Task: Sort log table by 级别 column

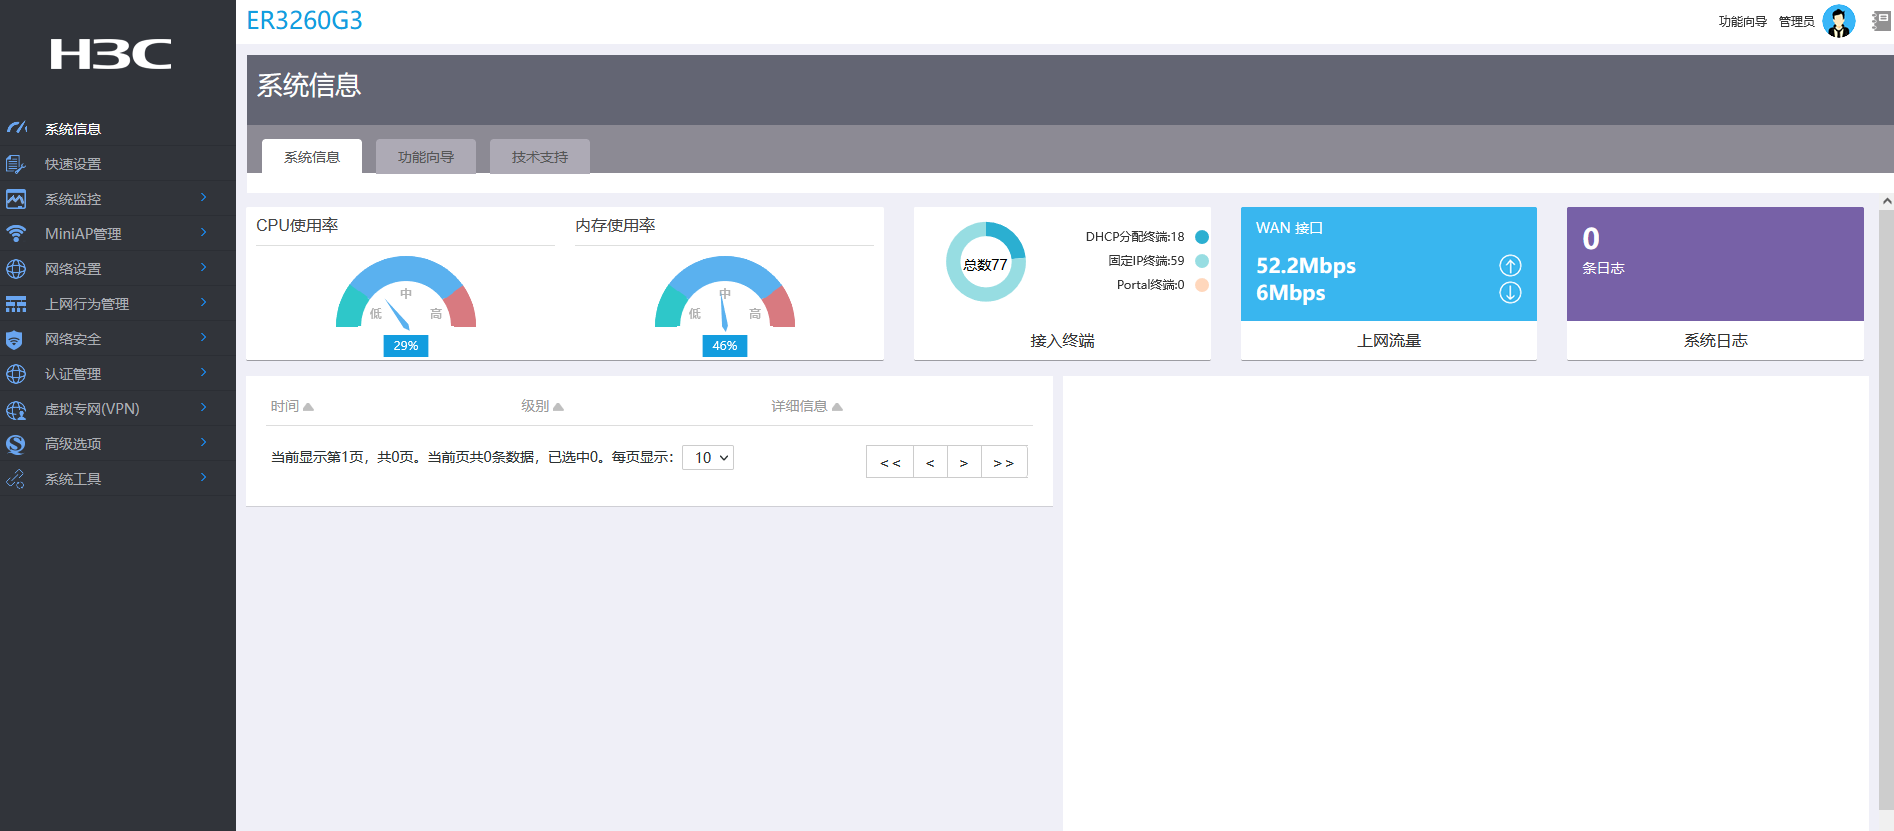Action: pyautogui.click(x=542, y=406)
